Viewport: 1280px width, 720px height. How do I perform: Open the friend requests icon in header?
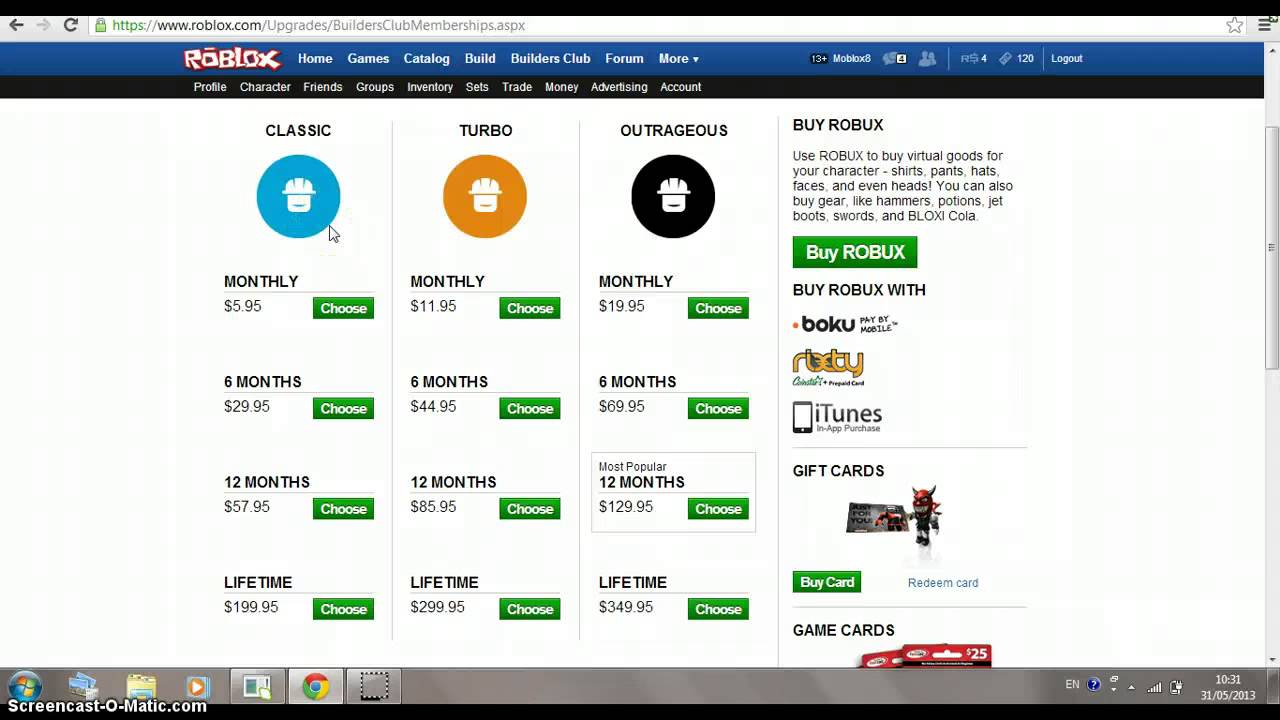[927, 59]
